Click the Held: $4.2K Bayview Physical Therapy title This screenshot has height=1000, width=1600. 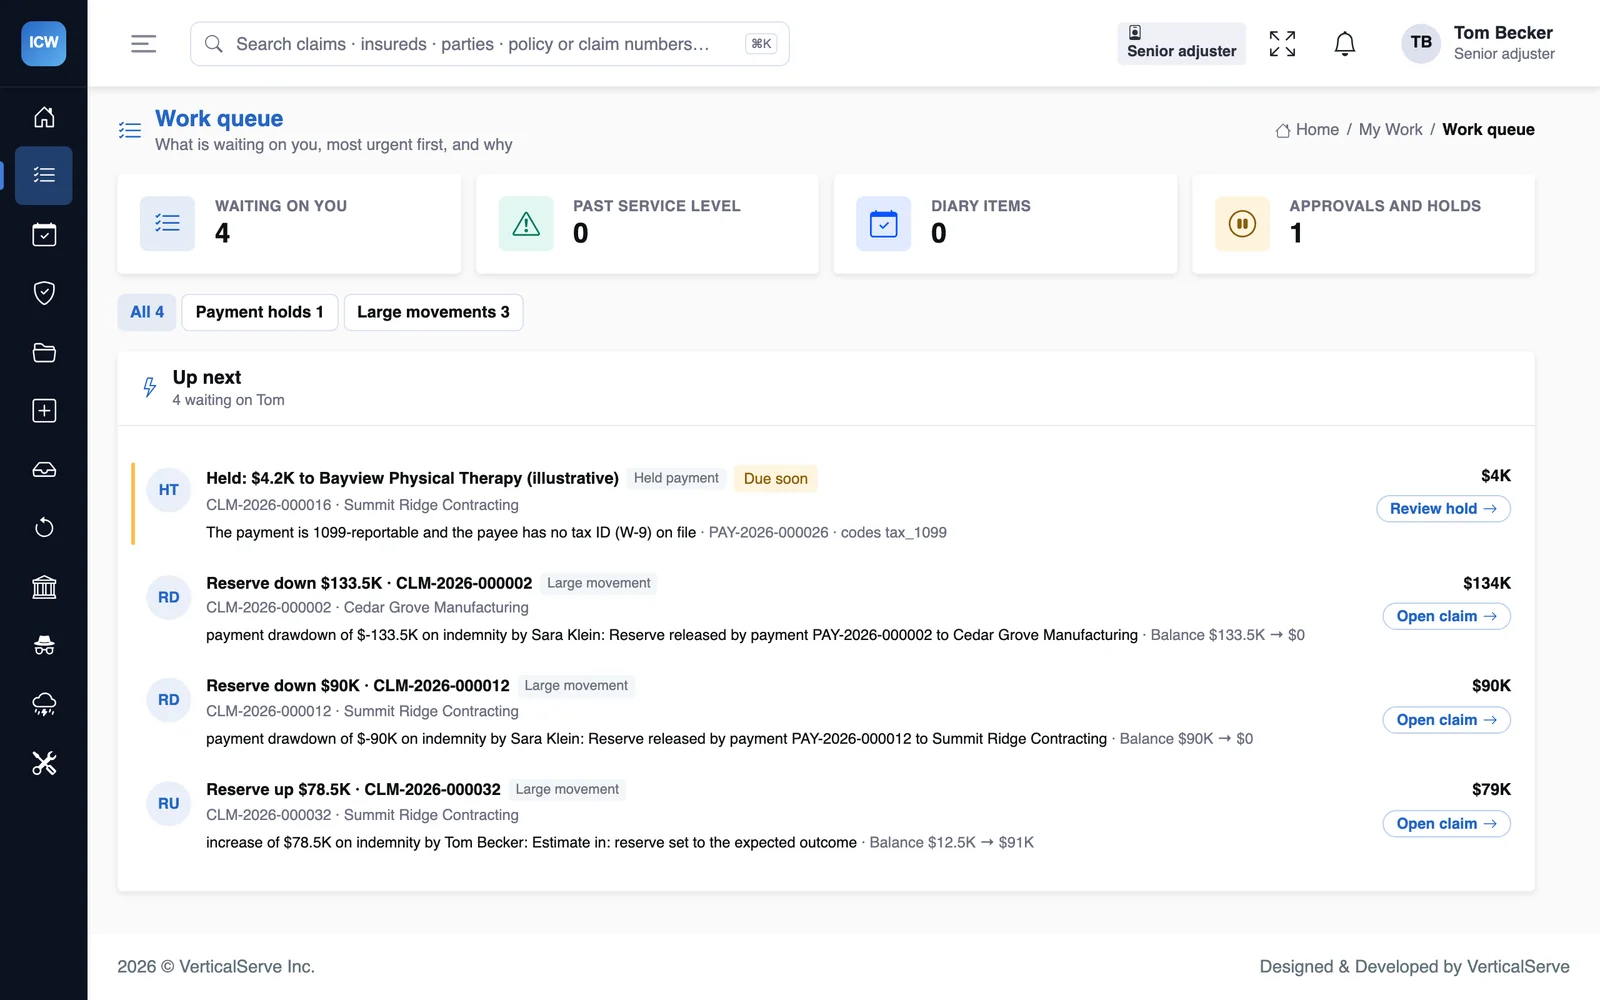pyautogui.click(x=412, y=478)
